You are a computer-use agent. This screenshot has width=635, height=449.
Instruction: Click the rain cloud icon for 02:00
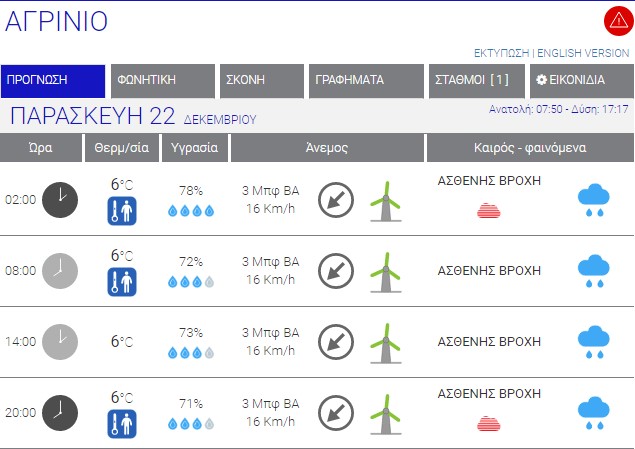(595, 199)
